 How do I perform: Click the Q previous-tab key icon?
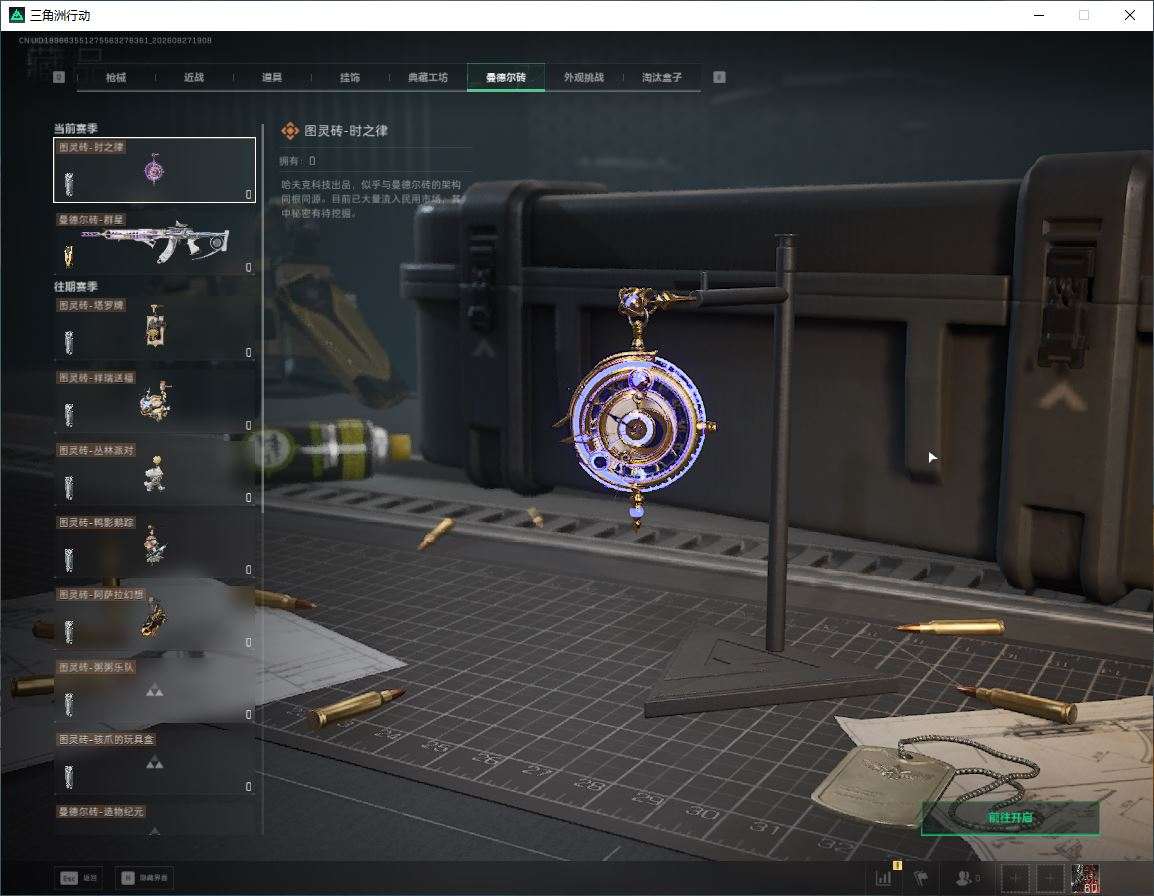click(x=59, y=77)
